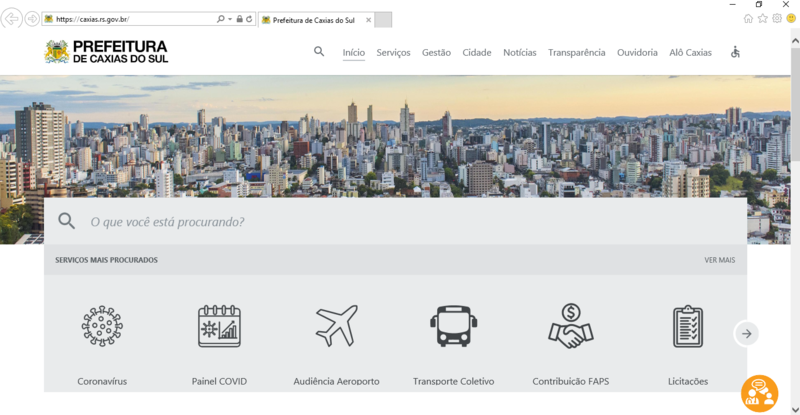This screenshot has width=800, height=415.
Task: Click the smiley feedback icon
Action: (791, 19)
